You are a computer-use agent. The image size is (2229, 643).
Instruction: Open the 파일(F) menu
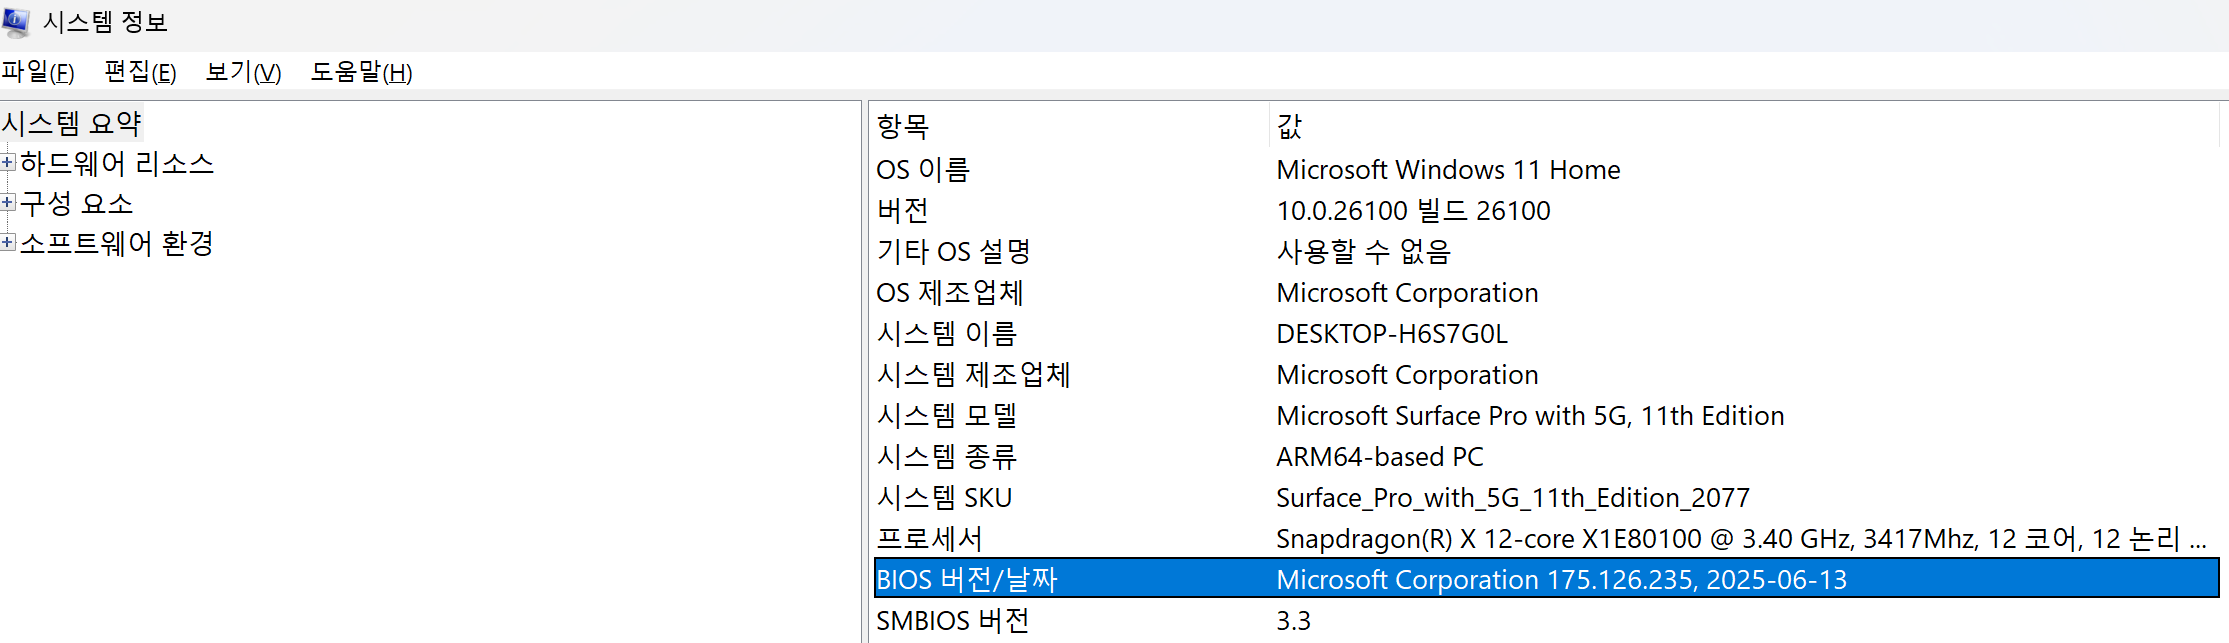pos(38,72)
